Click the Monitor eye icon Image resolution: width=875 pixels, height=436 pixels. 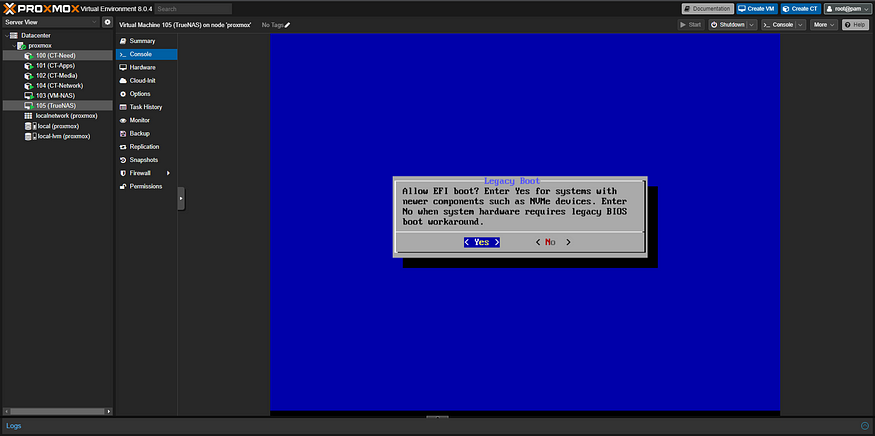tap(123, 121)
